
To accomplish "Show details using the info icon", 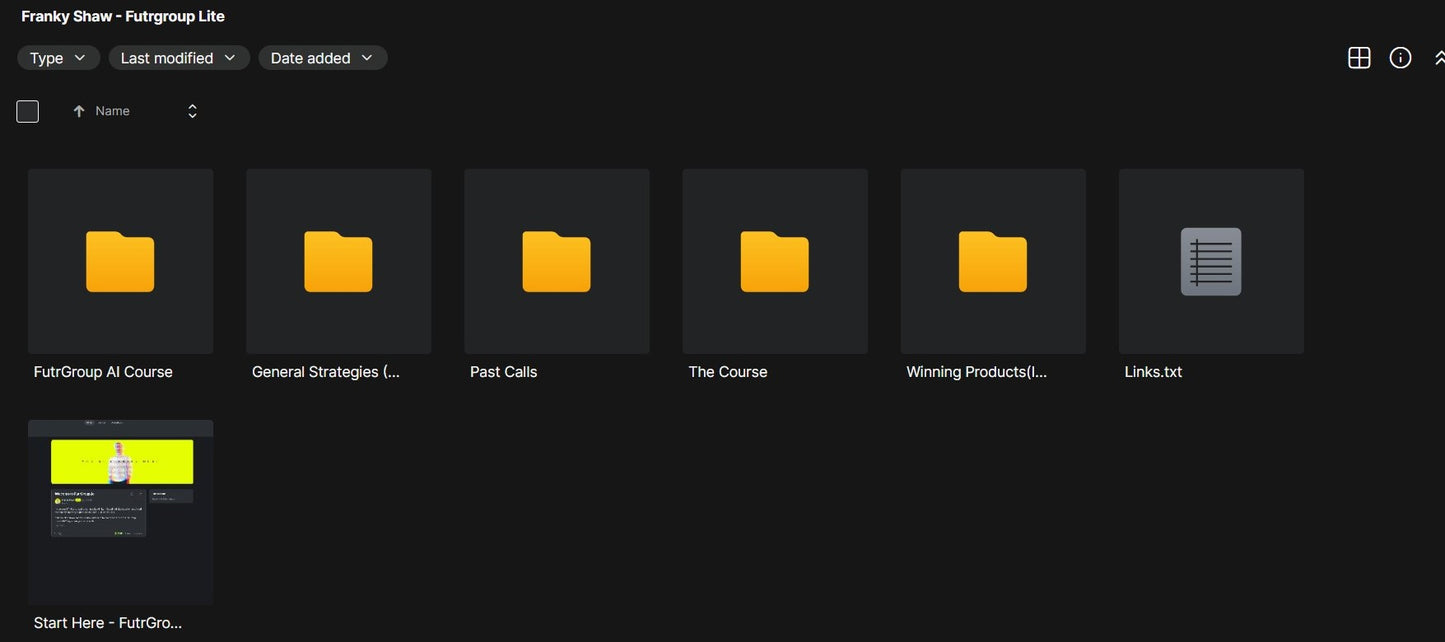I will pyautogui.click(x=1400, y=58).
